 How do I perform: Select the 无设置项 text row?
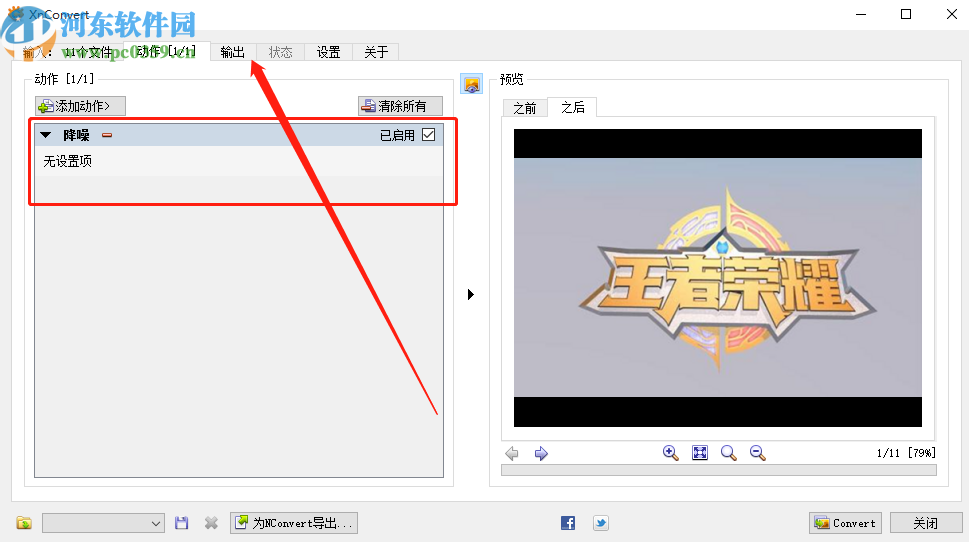tap(239, 161)
